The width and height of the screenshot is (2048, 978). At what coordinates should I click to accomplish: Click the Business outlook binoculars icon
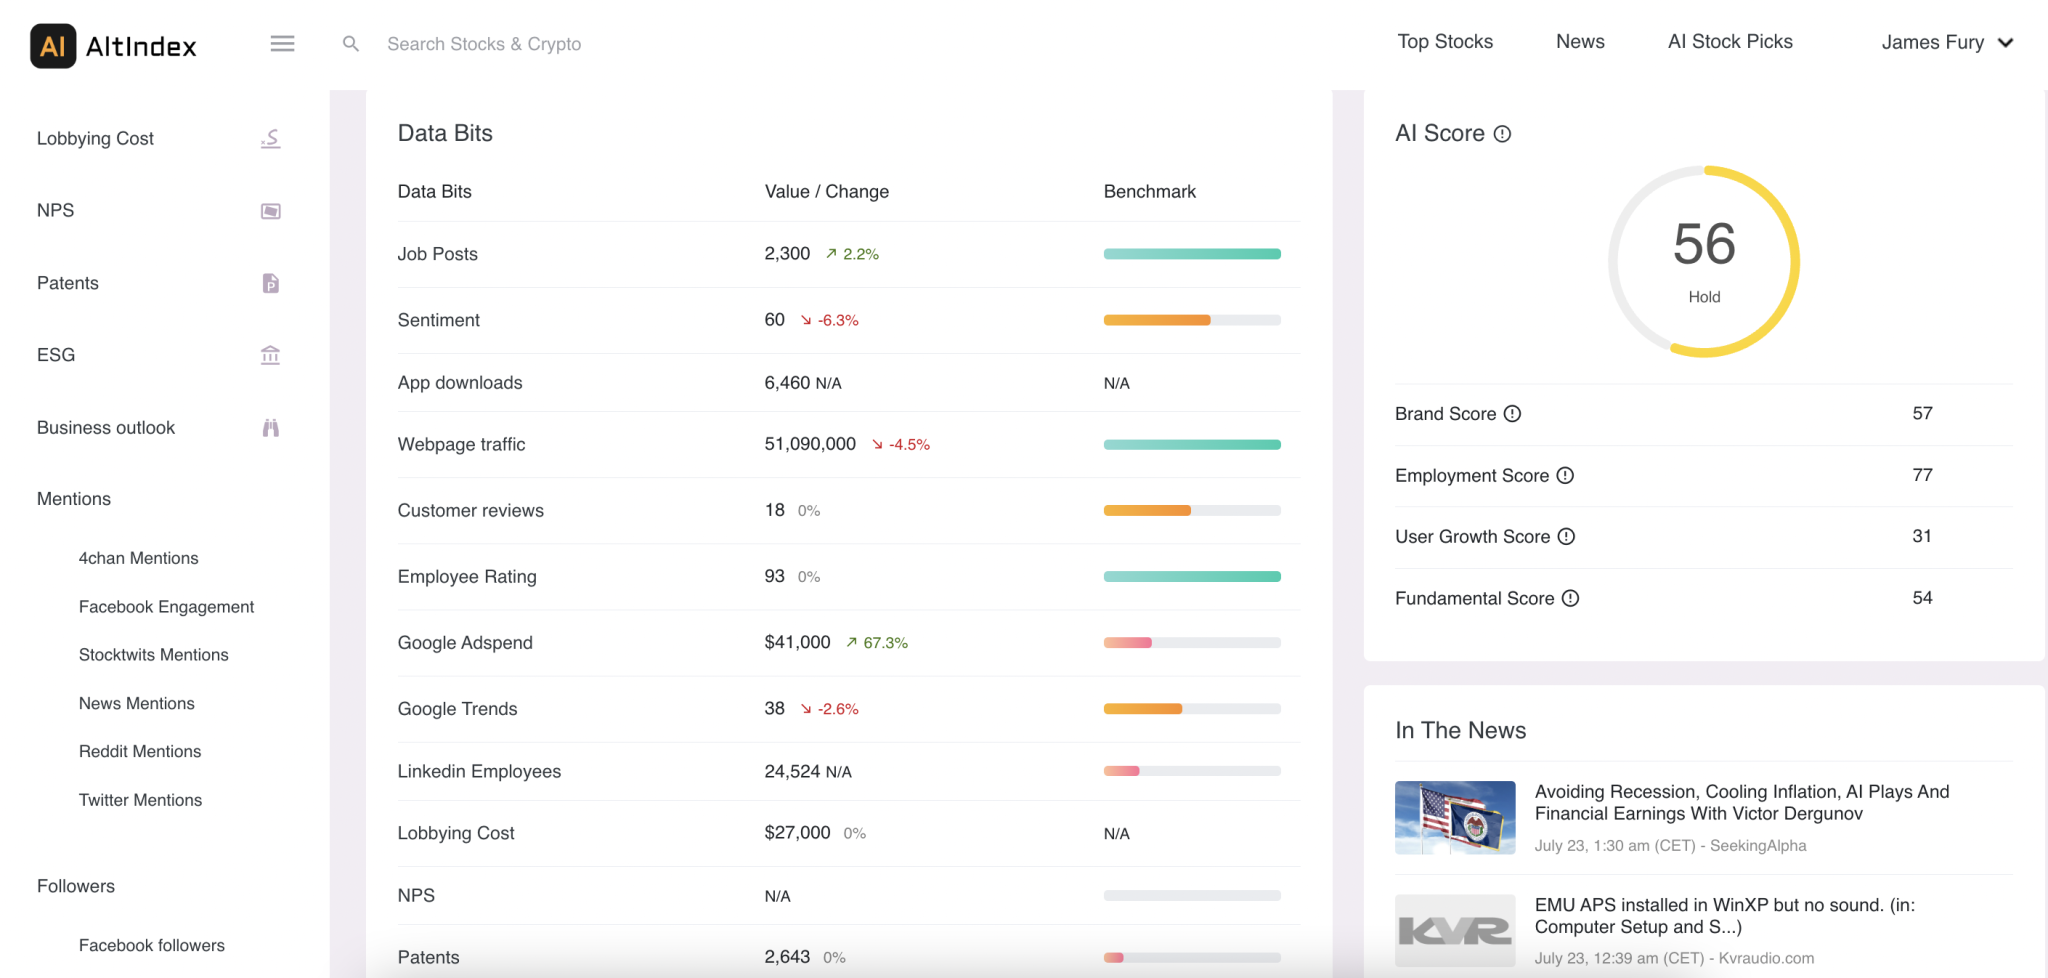coord(269,427)
